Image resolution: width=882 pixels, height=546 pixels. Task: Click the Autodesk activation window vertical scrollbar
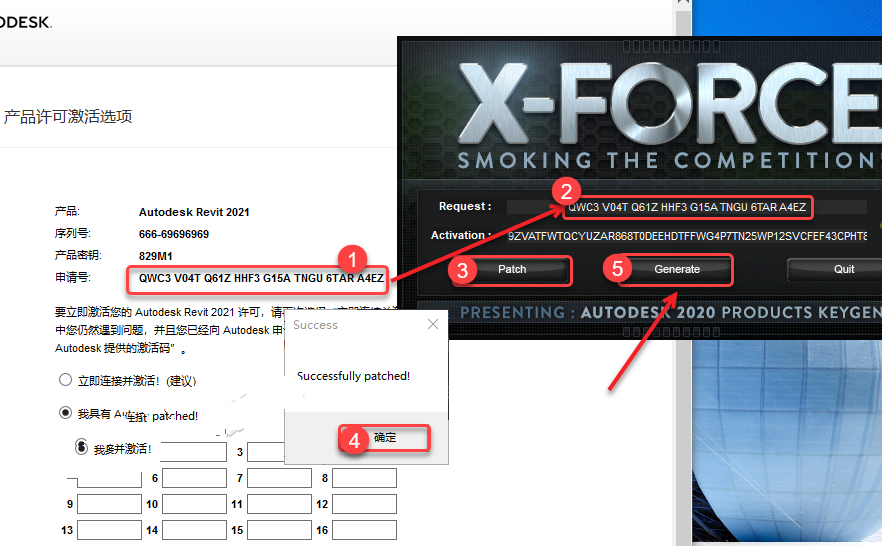pyautogui.click(x=683, y=273)
